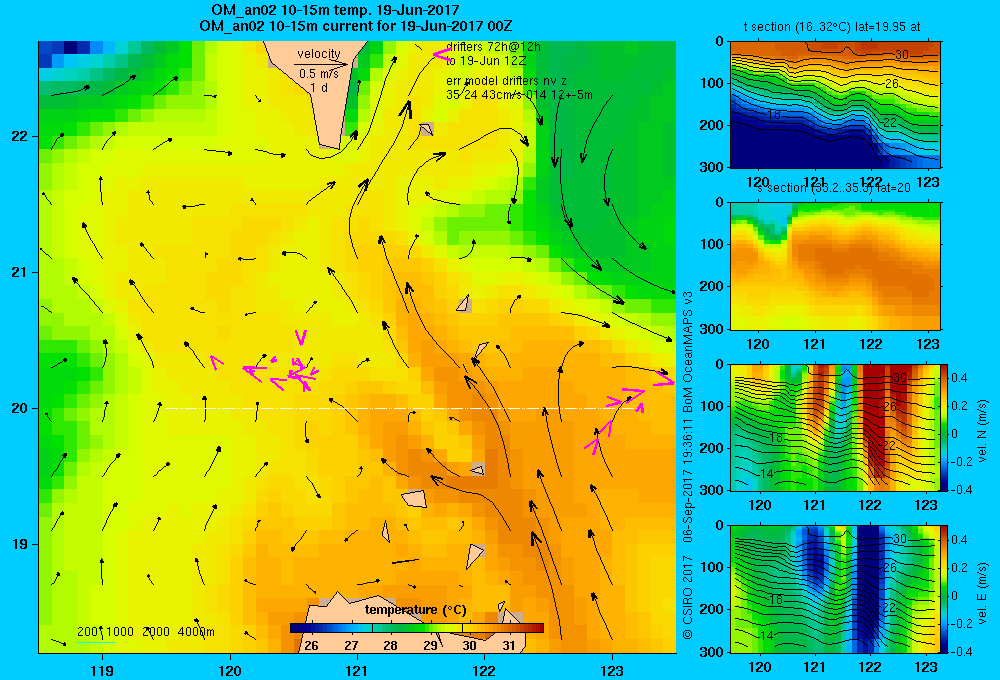This screenshot has width=1000, height=680.
Task: Click the title 'OM_an02 10-15m temp. 19-Jun-2017'
Action: [x=335, y=10]
